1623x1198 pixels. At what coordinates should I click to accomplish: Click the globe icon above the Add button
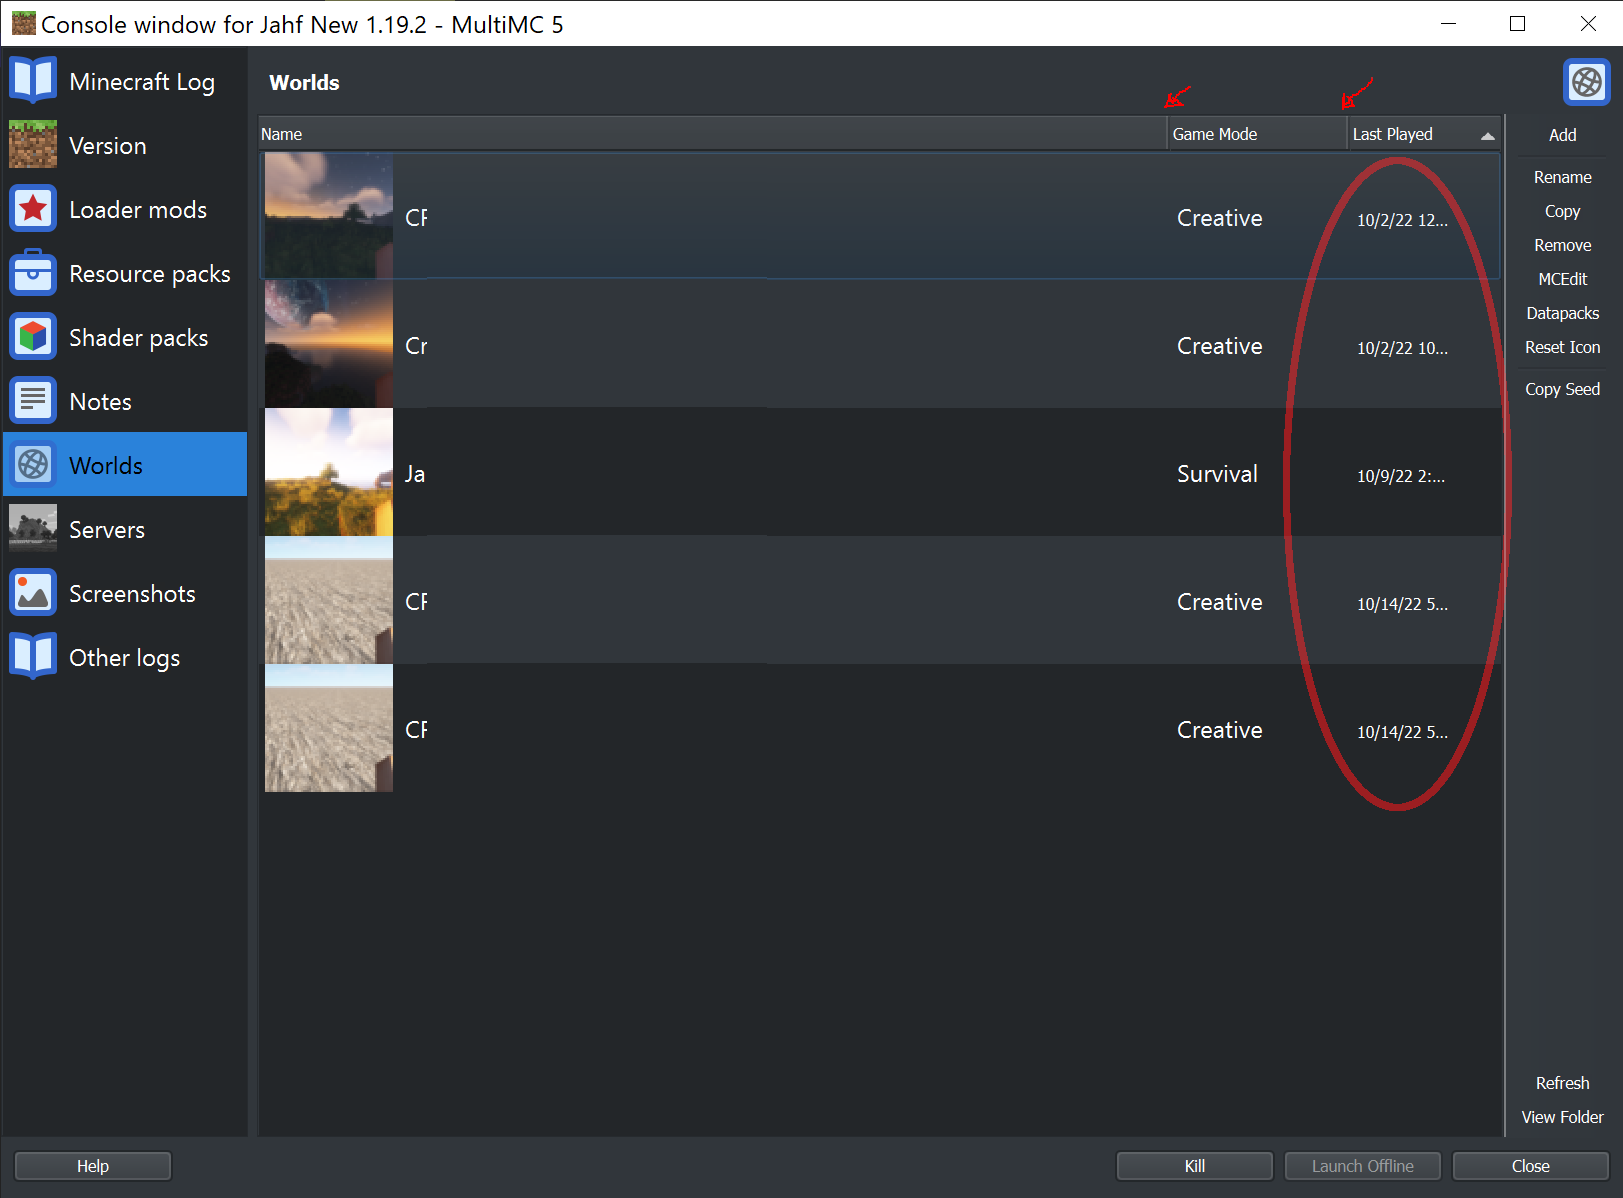pyautogui.click(x=1587, y=83)
